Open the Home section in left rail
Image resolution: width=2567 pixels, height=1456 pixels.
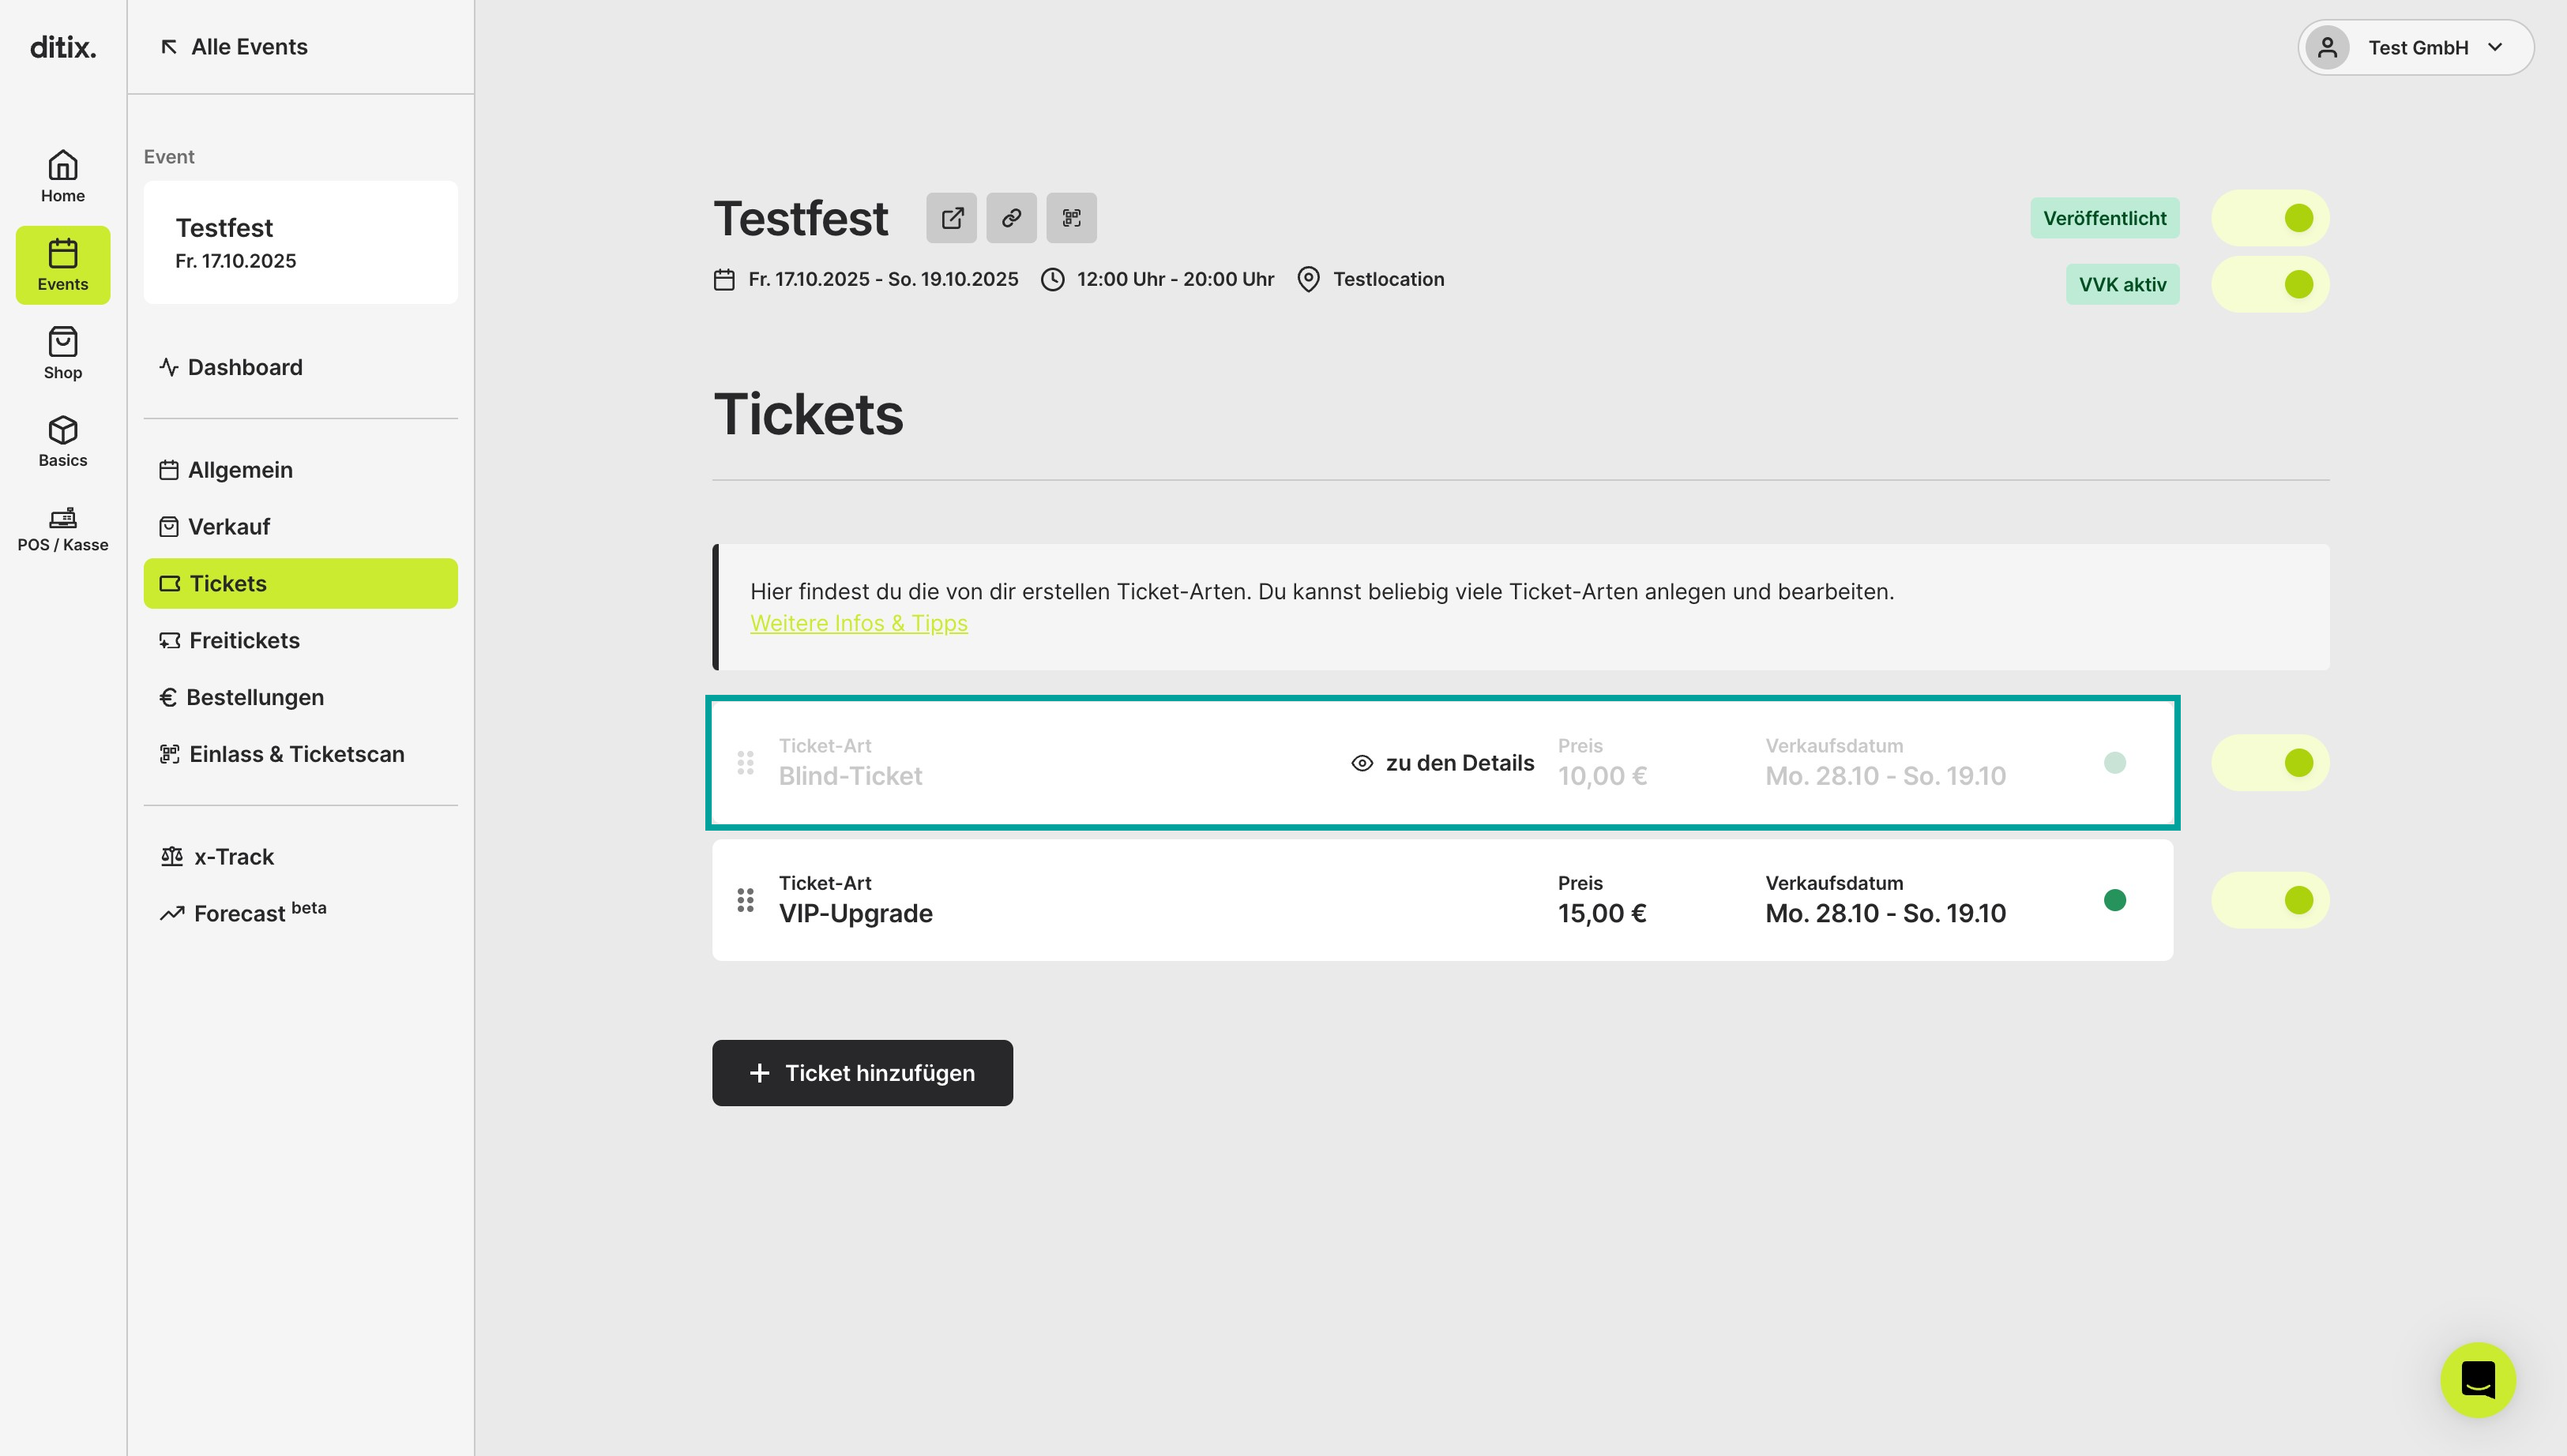[x=62, y=176]
